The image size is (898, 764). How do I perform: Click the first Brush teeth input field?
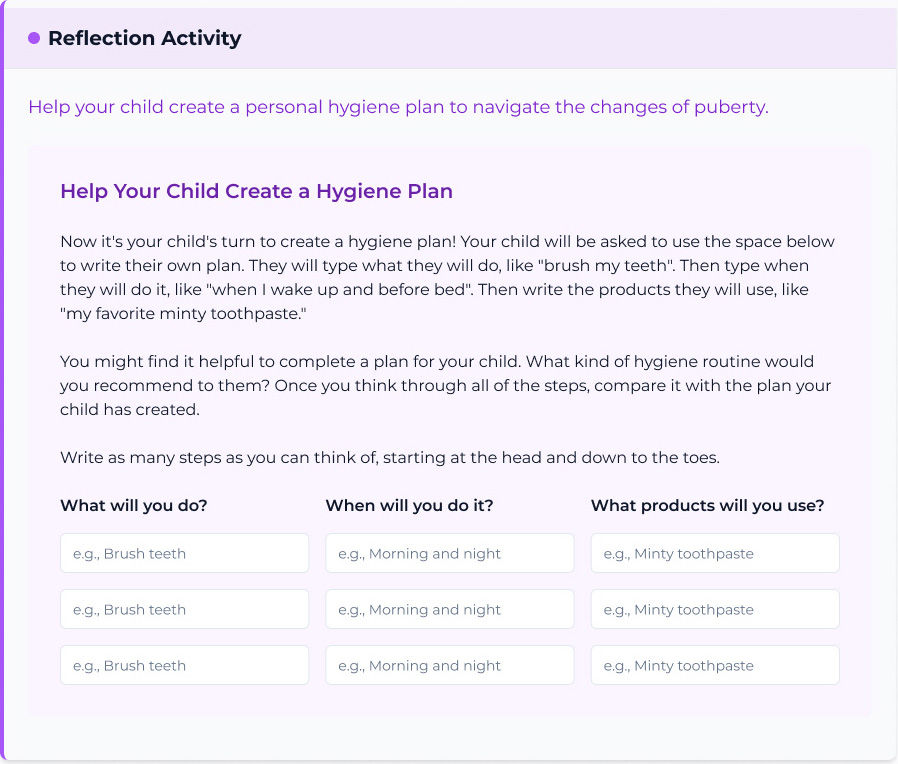click(184, 553)
